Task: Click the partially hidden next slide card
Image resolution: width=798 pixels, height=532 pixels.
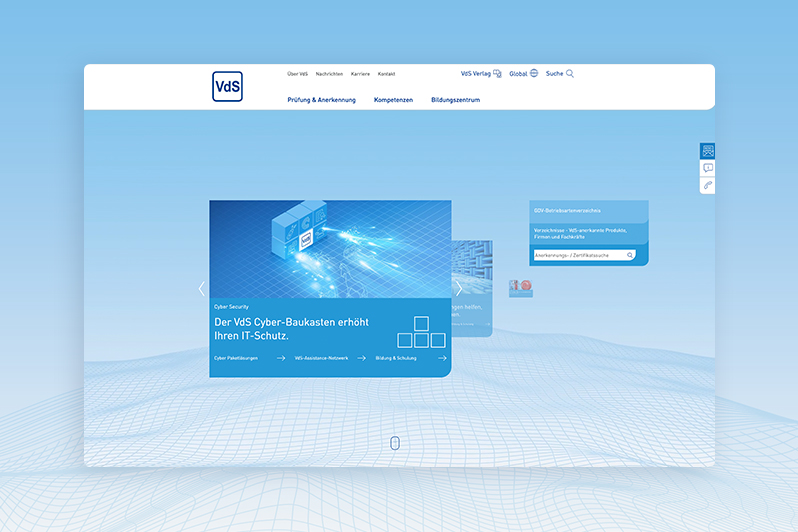Action: click(x=472, y=289)
